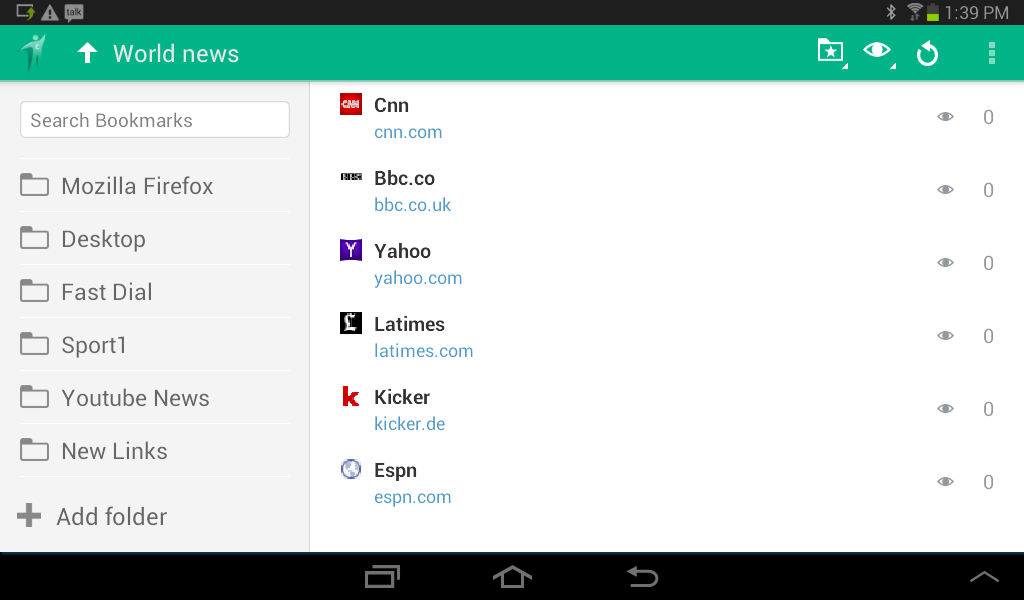The height and width of the screenshot is (600, 1024).
Task: Tap the refresh sync icon
Action: coord(927,54)
